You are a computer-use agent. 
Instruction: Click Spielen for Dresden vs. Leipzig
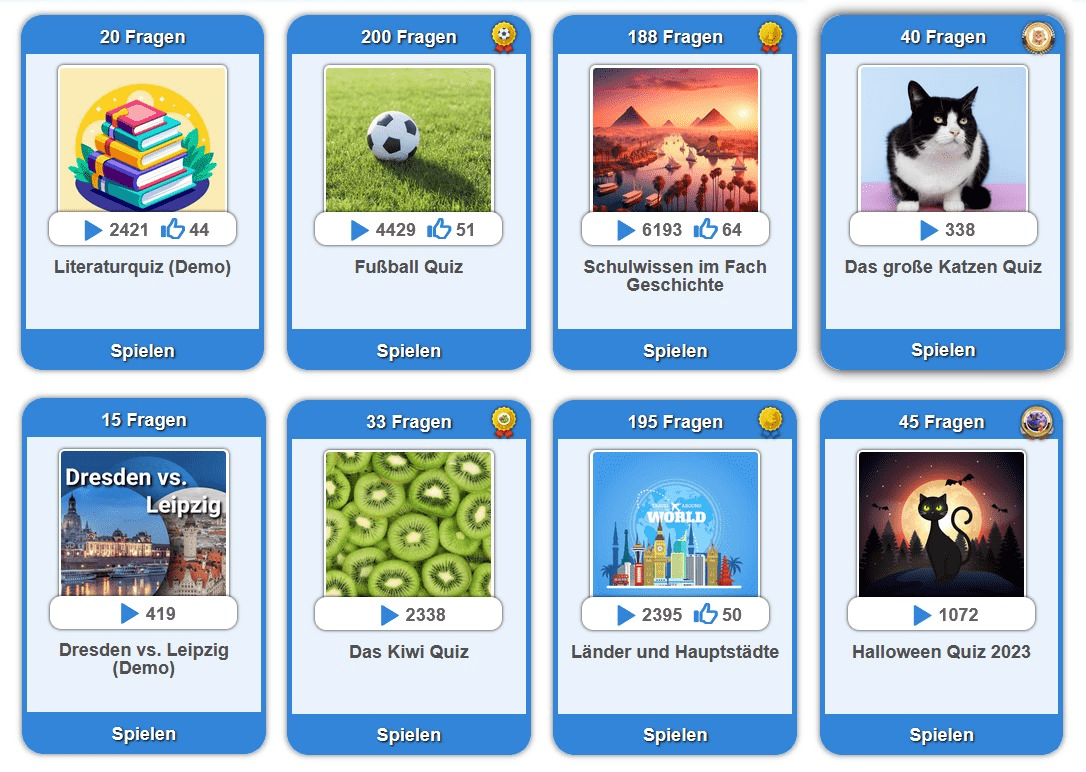(143, 734)
